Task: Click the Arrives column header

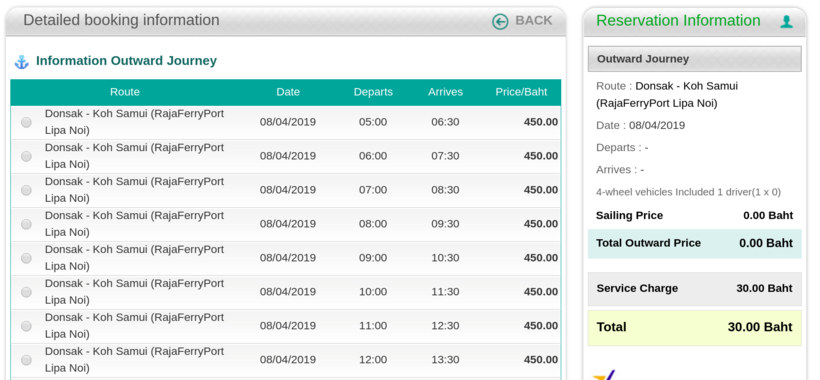Action: (x=446, y=92)
